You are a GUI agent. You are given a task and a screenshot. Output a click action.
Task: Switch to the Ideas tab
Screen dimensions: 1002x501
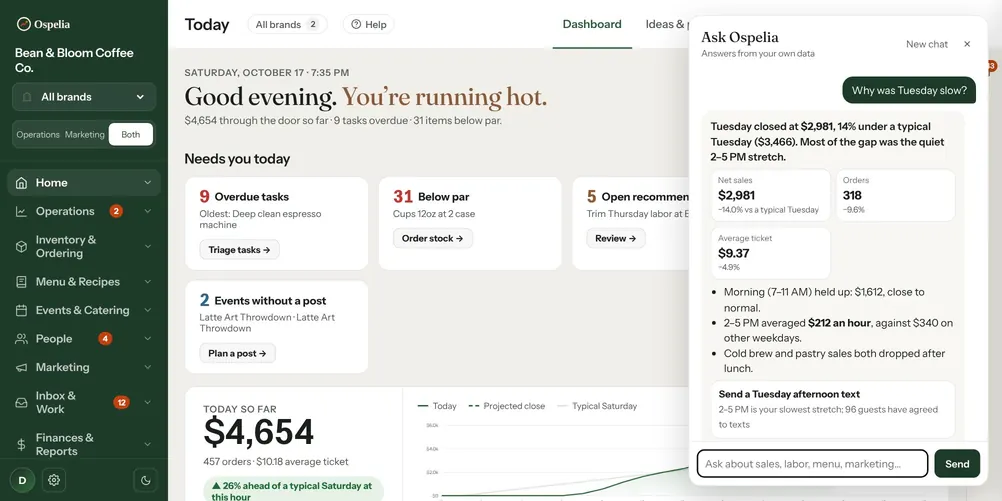[x=667, y=24]
